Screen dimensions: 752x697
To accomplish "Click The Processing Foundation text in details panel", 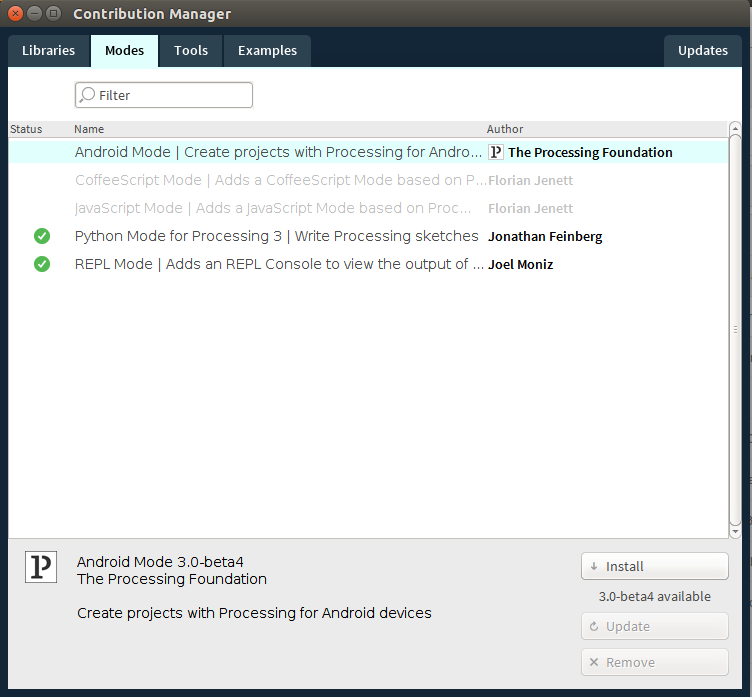I will 172,579.
